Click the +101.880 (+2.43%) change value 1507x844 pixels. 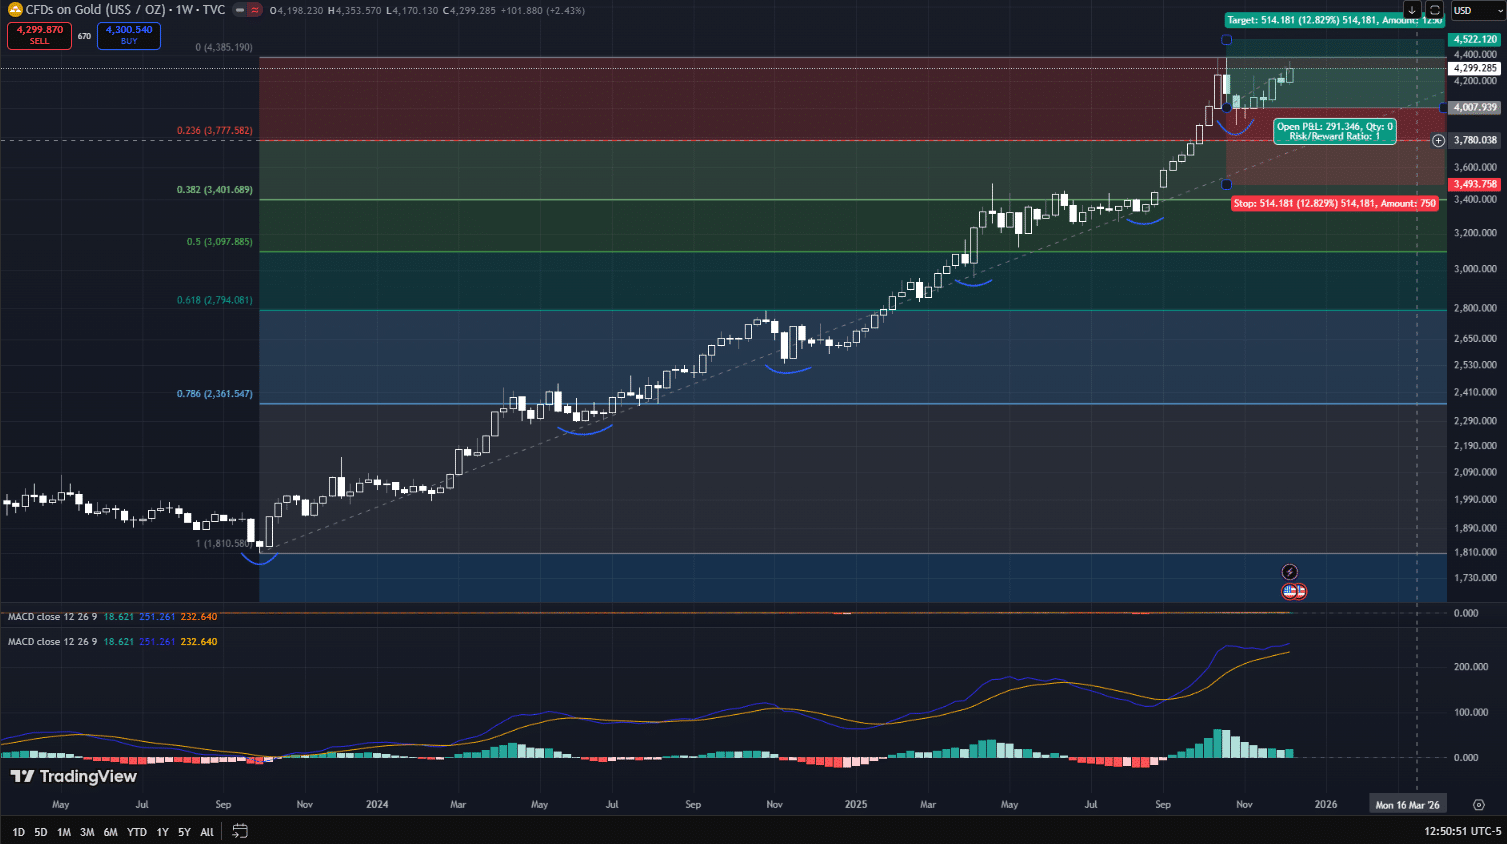click(x=543, y=10)
